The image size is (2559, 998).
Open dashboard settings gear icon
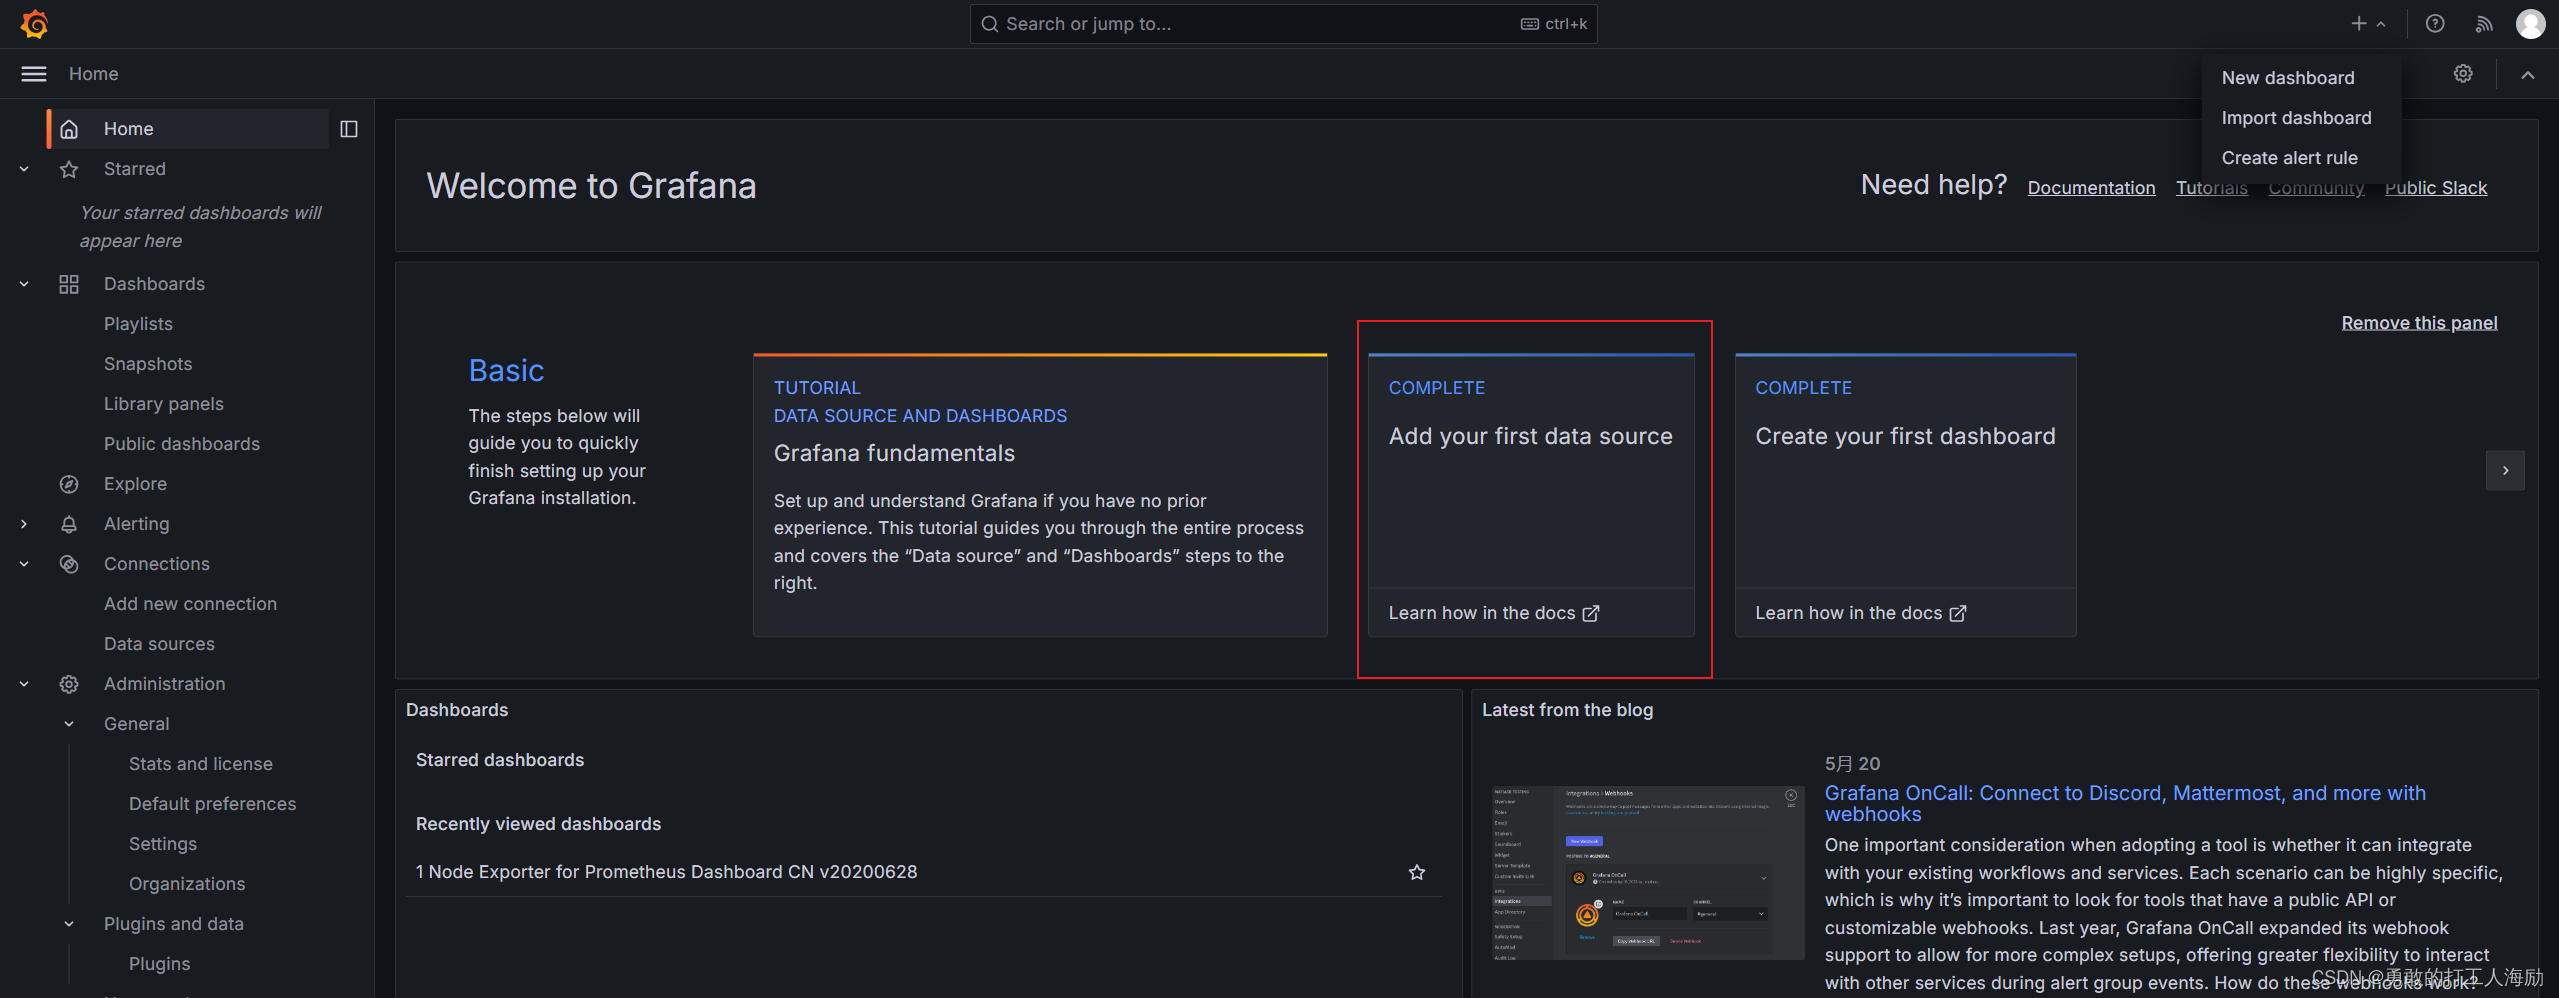2463,74
